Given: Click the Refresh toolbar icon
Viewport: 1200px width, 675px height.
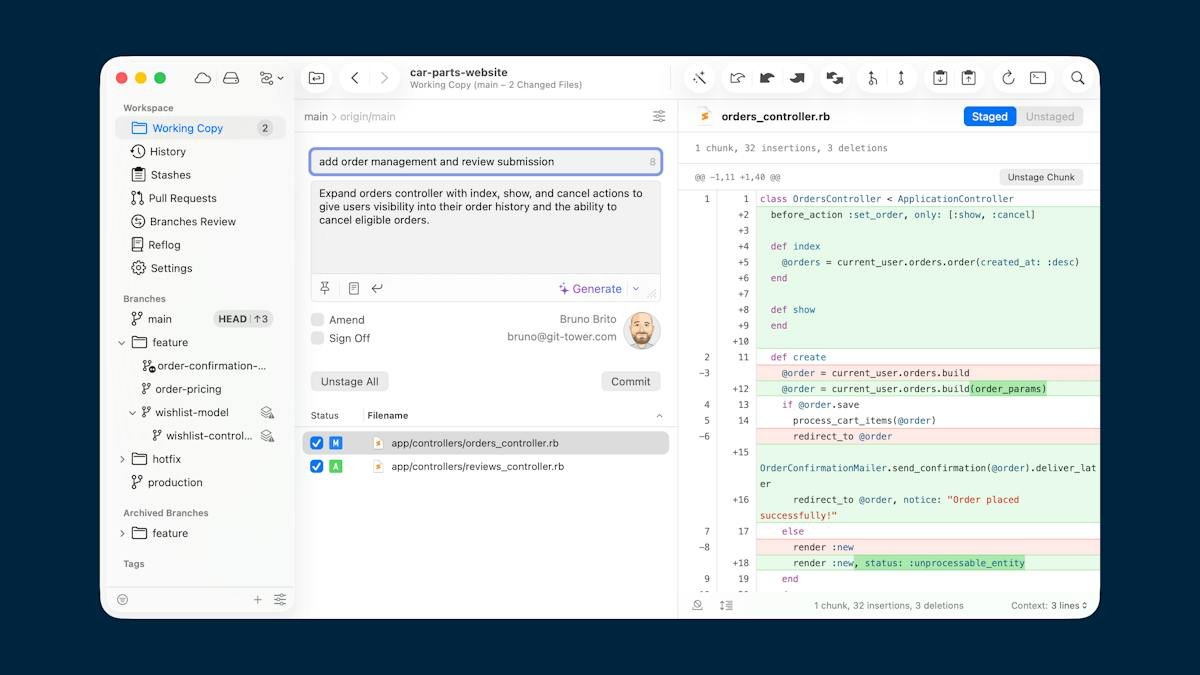Looking at the screenshot, I should click(x=1008, y=78).
